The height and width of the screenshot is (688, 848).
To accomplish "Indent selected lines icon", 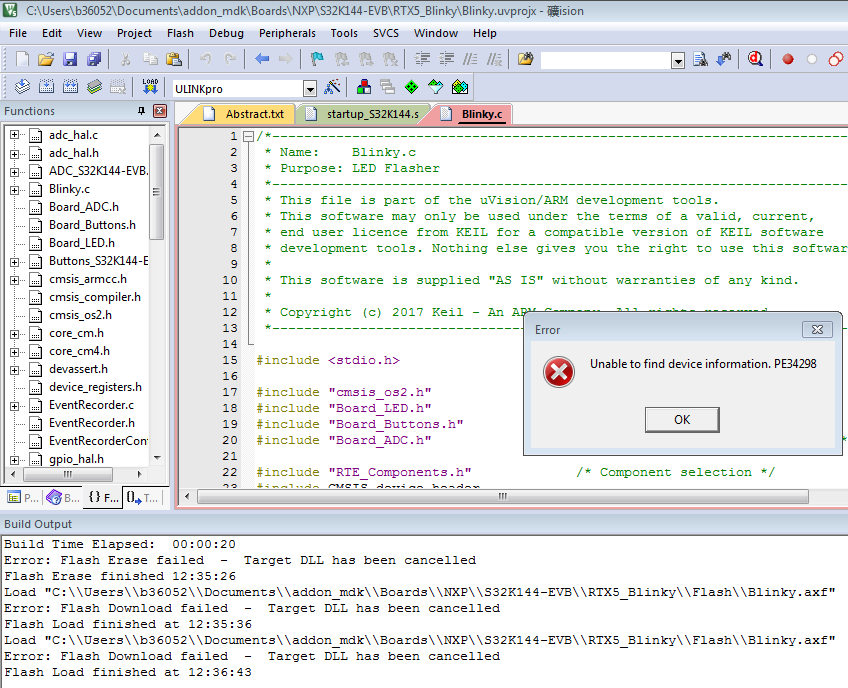I will [x=422, y=58].
